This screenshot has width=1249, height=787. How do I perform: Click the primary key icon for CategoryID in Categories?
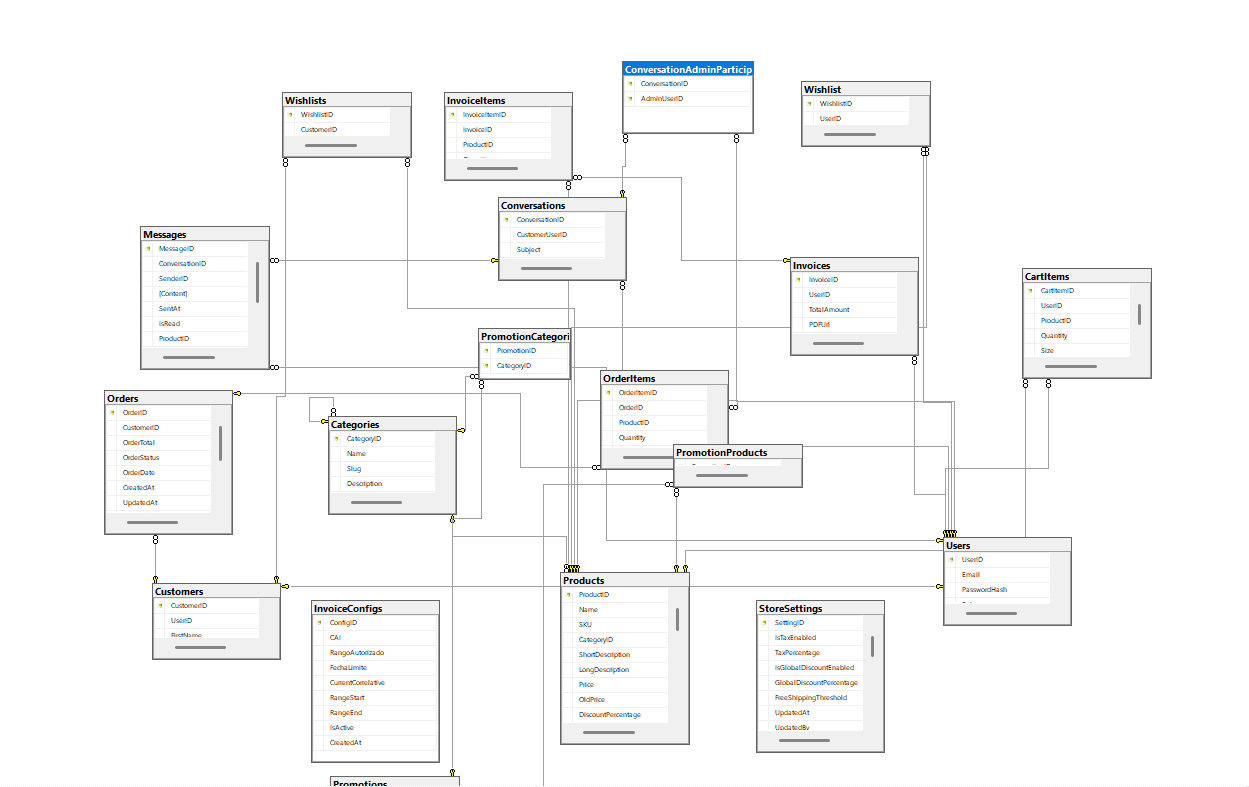tap(337, 438)
